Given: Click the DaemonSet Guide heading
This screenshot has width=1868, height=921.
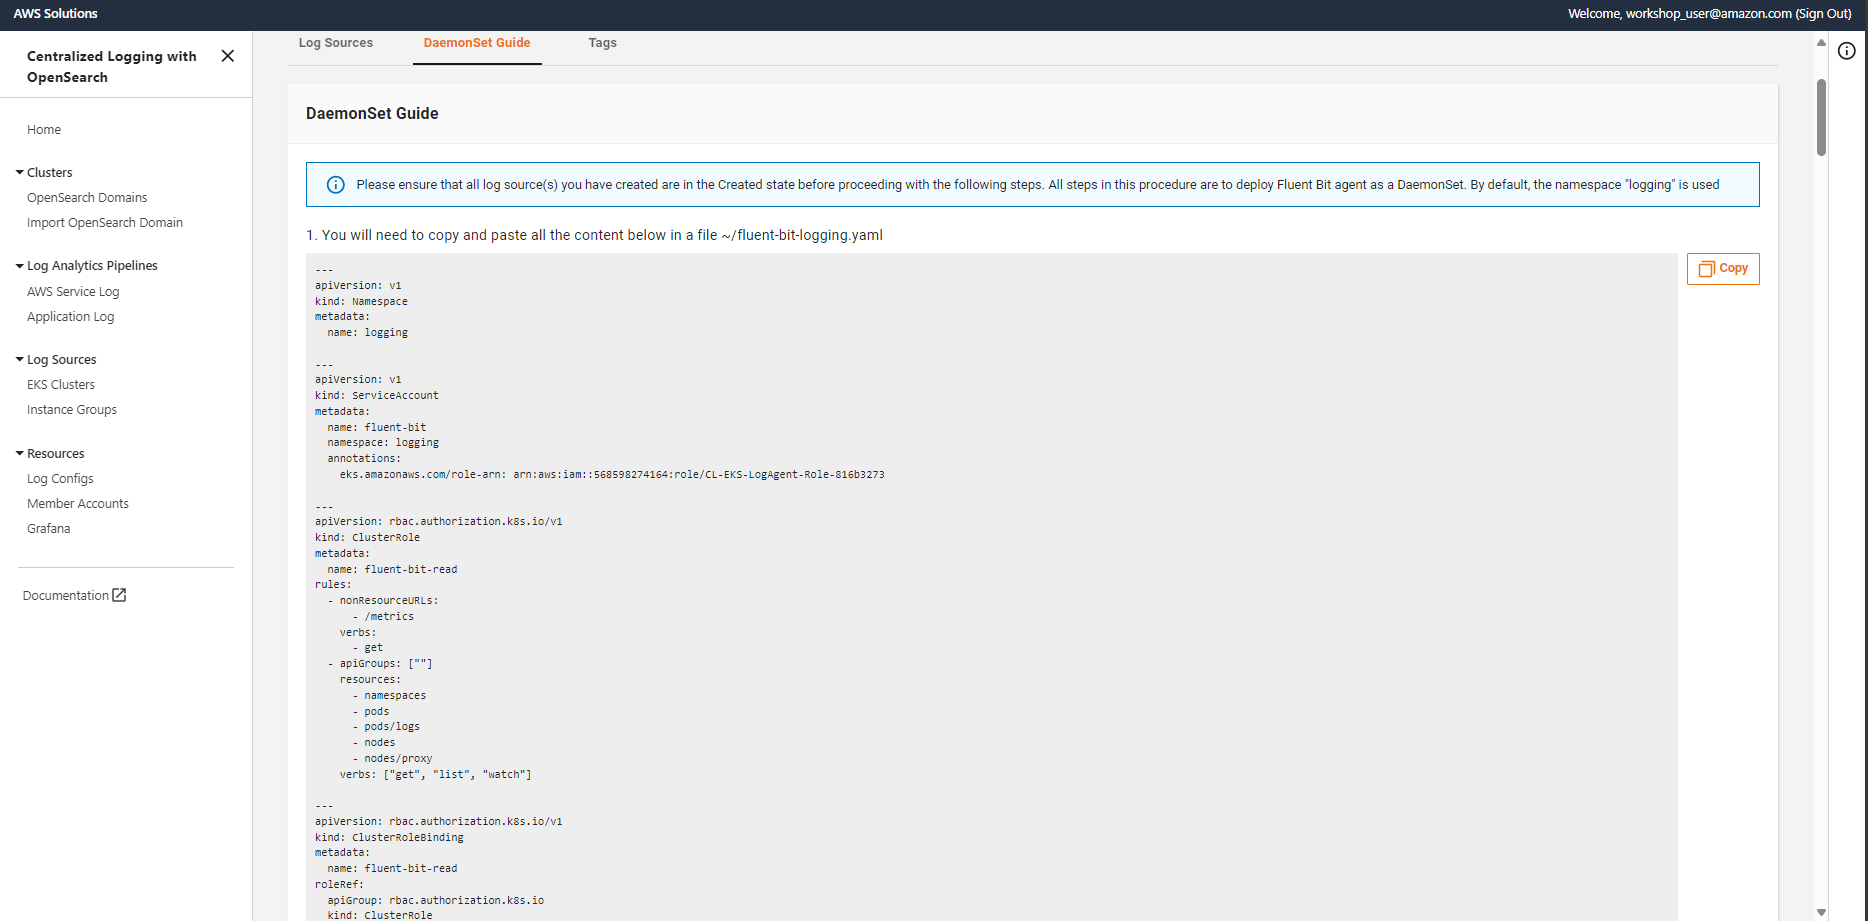Looking at the screenshot, I should pos(372,114).
